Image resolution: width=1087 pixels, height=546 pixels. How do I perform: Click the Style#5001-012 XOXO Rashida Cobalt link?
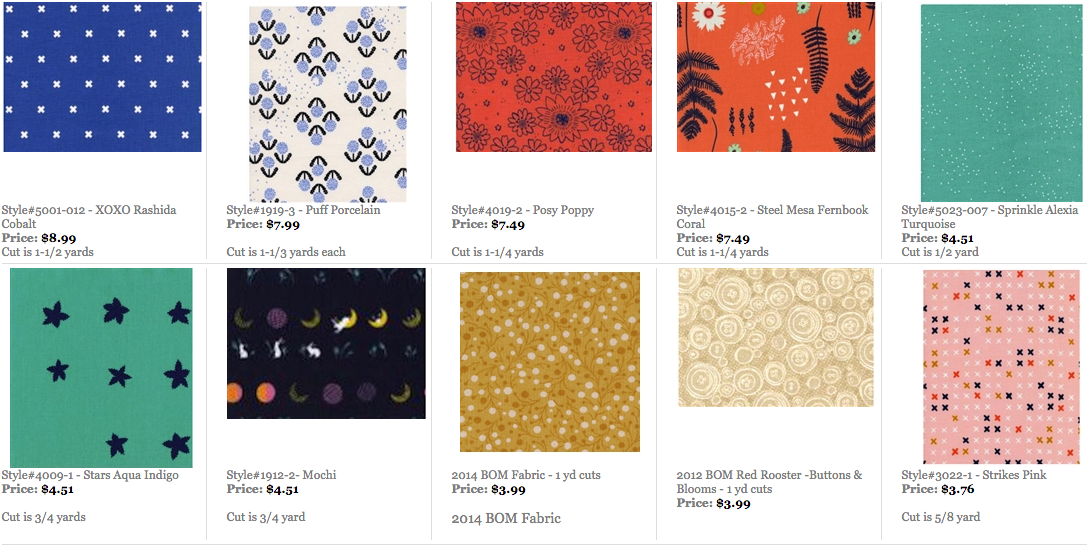click(89, 210)
